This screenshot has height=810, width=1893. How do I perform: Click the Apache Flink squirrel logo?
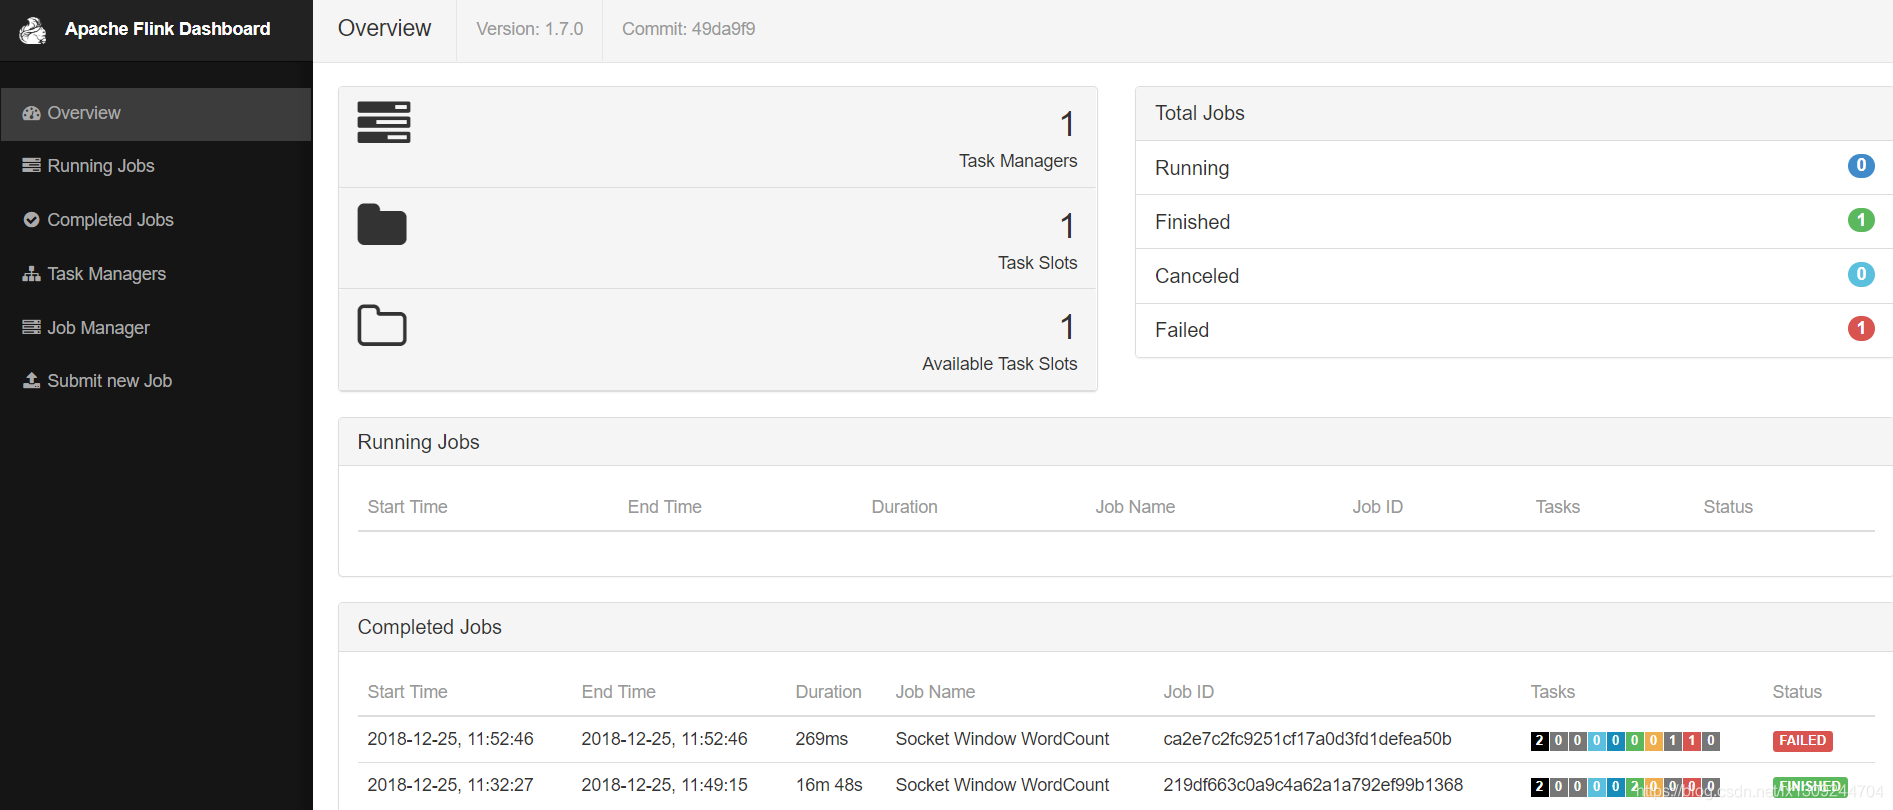(33, 30)
